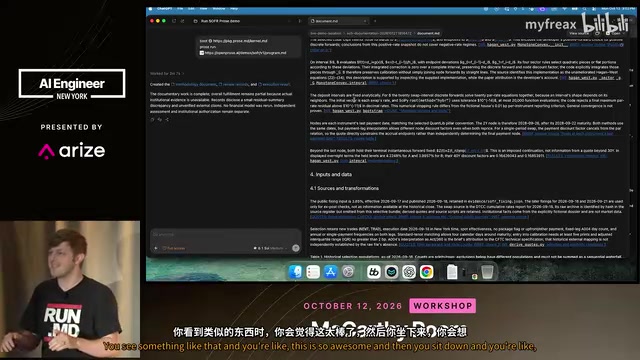Click the copy icon next to View source
The width and height of the screenshot is (640, 360).
(598, 33)
